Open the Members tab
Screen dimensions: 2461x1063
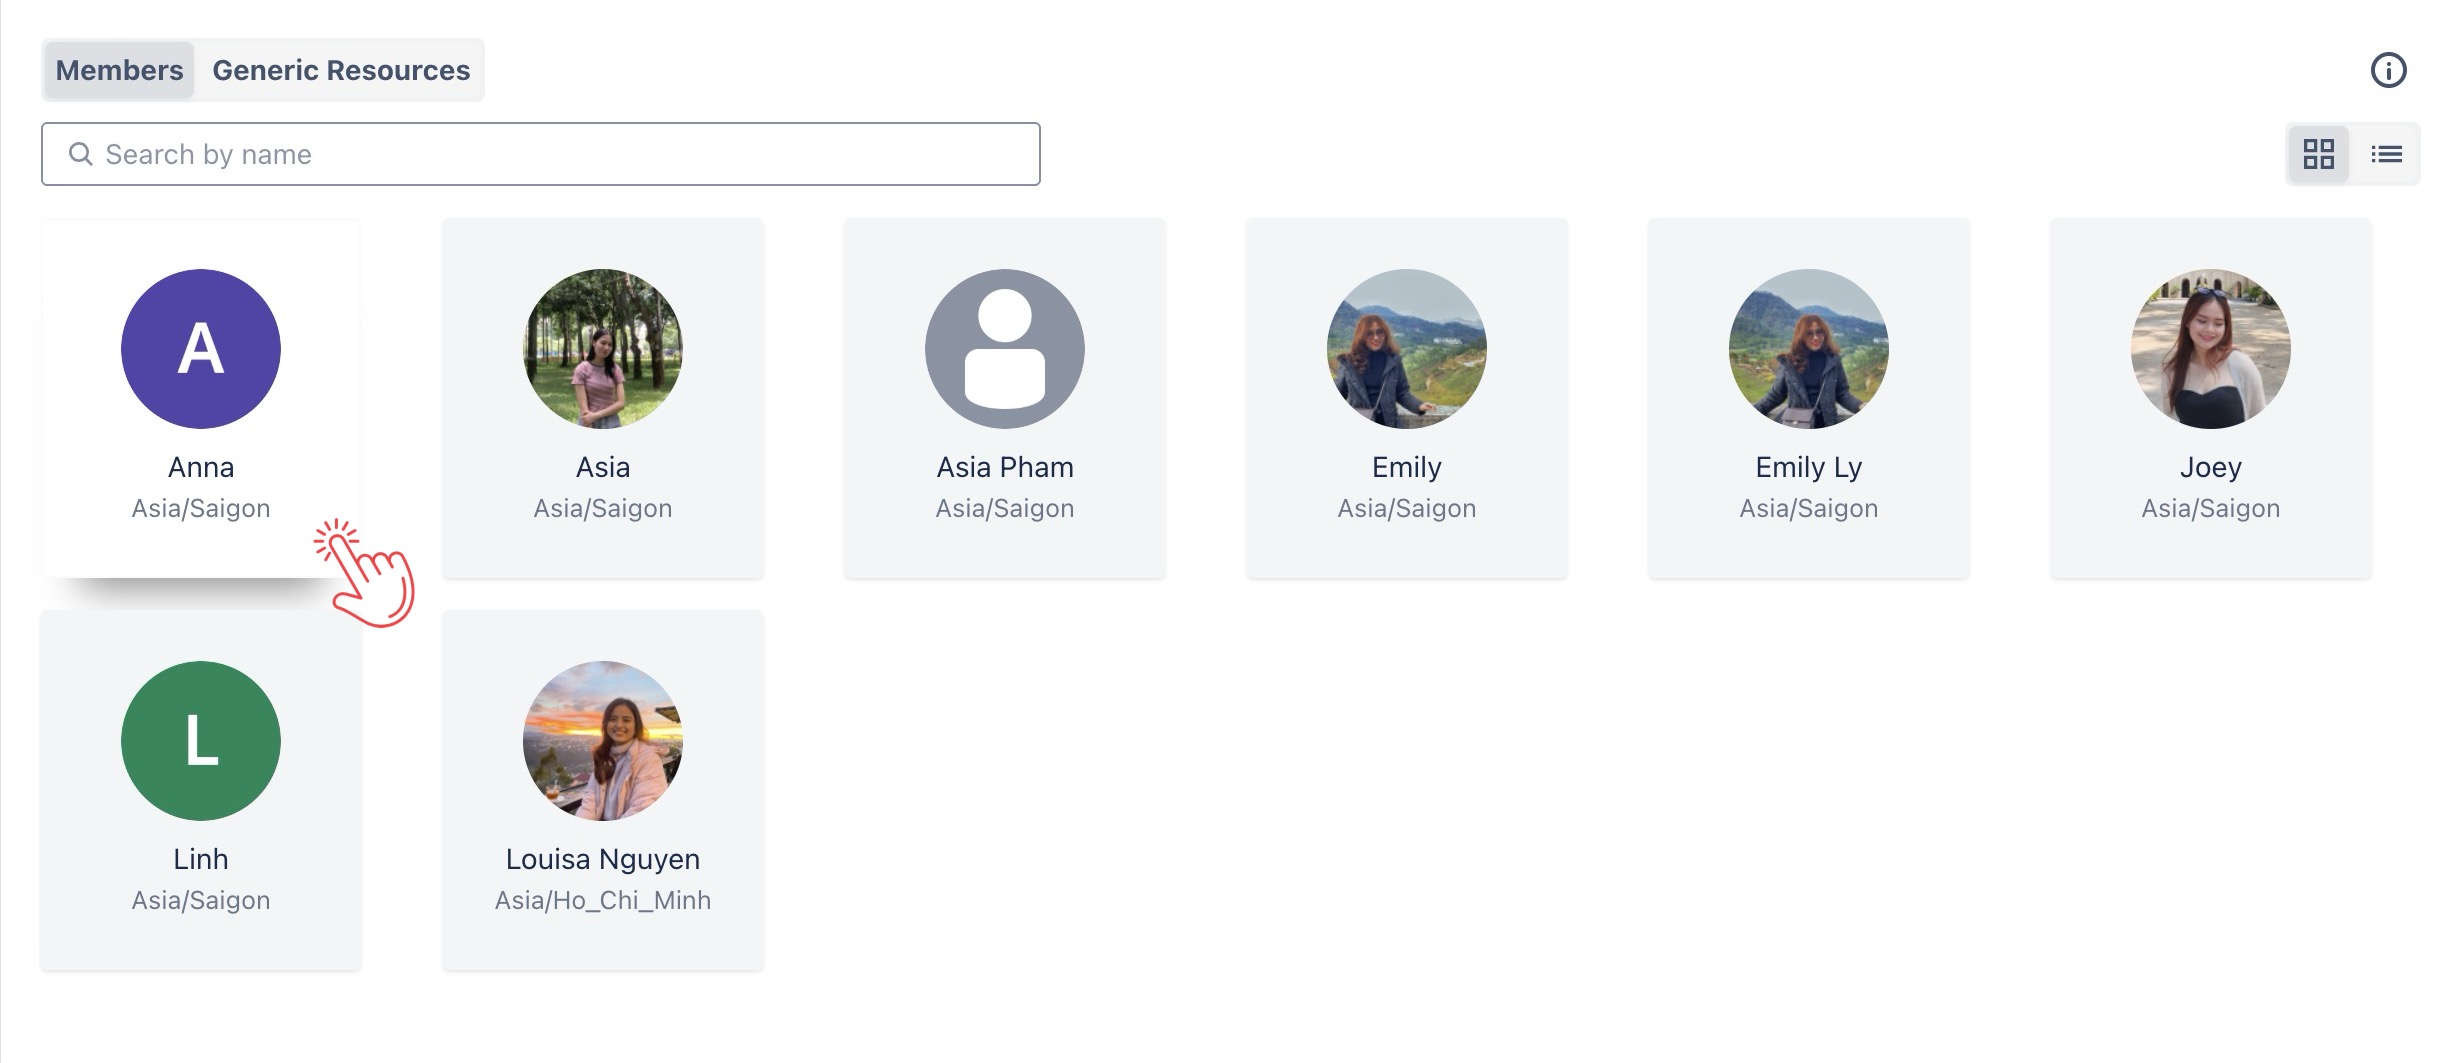[x=119, y=70]
